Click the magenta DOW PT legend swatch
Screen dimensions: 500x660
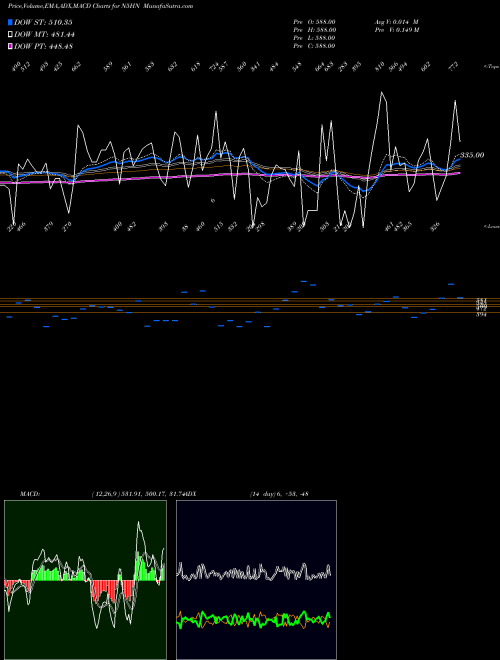(10, 46)
